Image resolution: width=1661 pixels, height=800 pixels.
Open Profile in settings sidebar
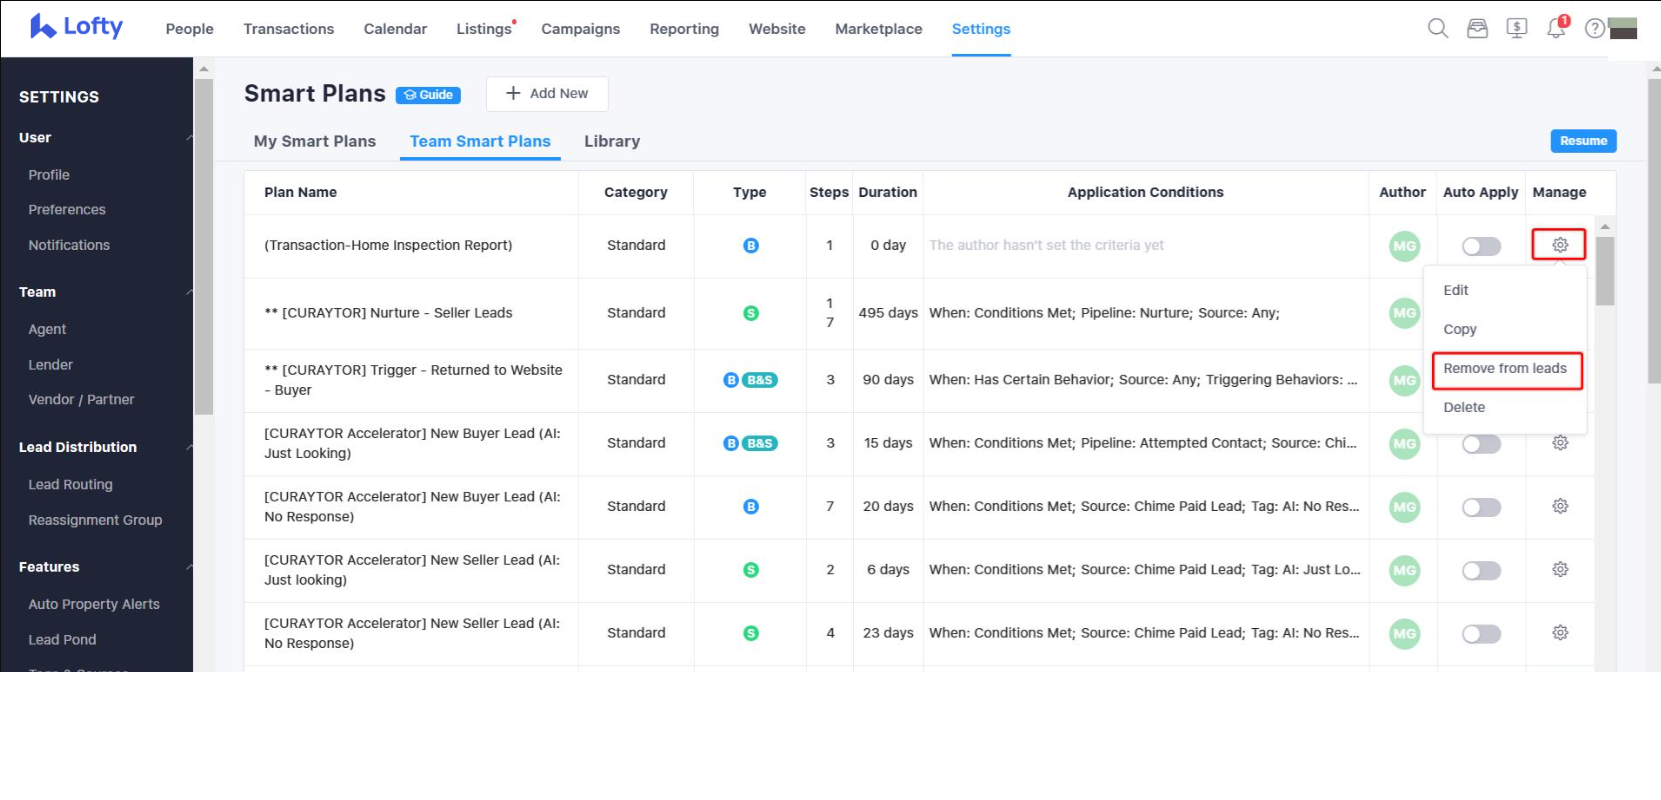tap(49, 175)
